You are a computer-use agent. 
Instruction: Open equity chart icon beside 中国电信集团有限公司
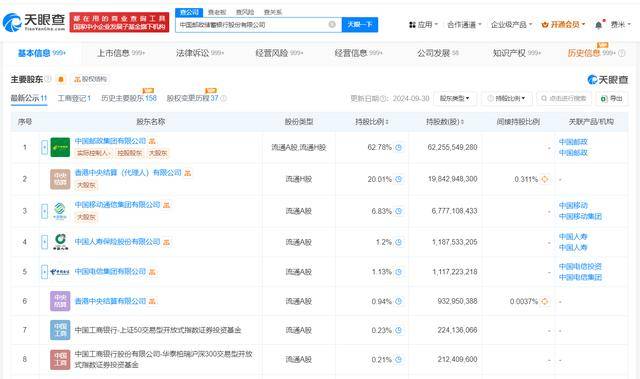[x=152, y=272]
